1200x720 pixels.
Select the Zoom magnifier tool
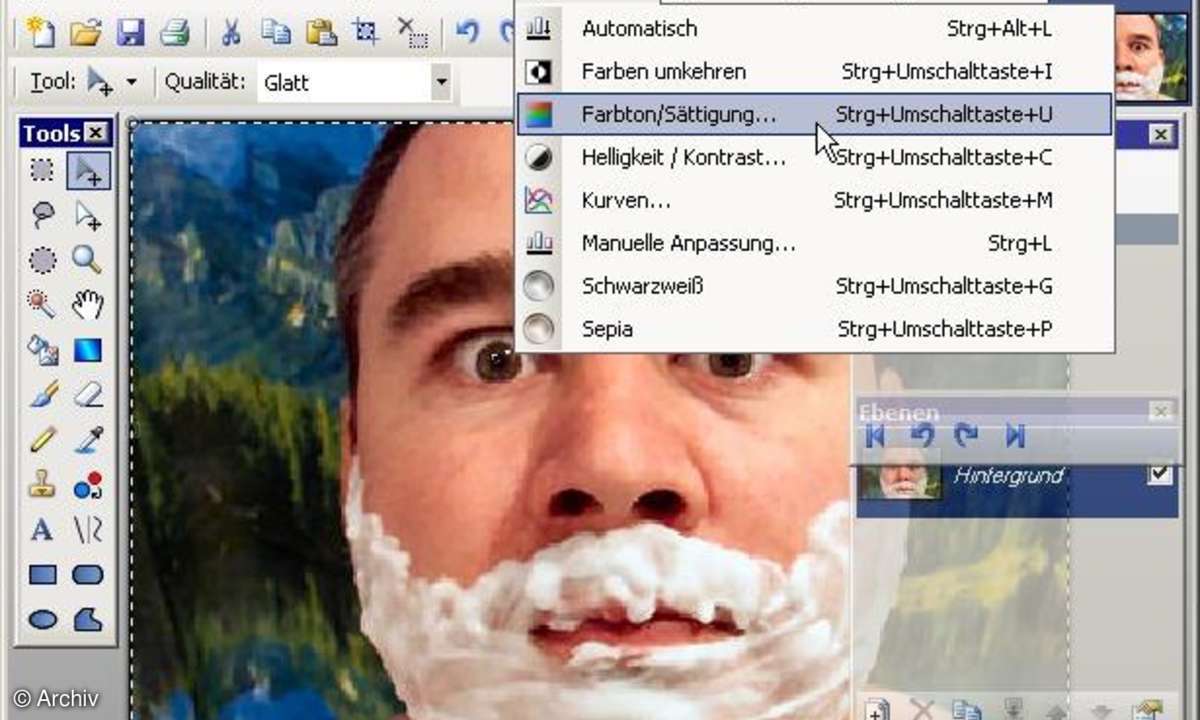click(88, 260)
